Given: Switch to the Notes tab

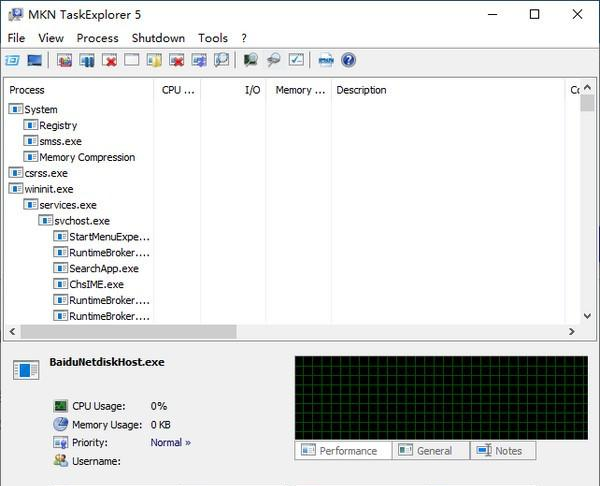Looking at the screenshot, I should (x=503, y=450).
